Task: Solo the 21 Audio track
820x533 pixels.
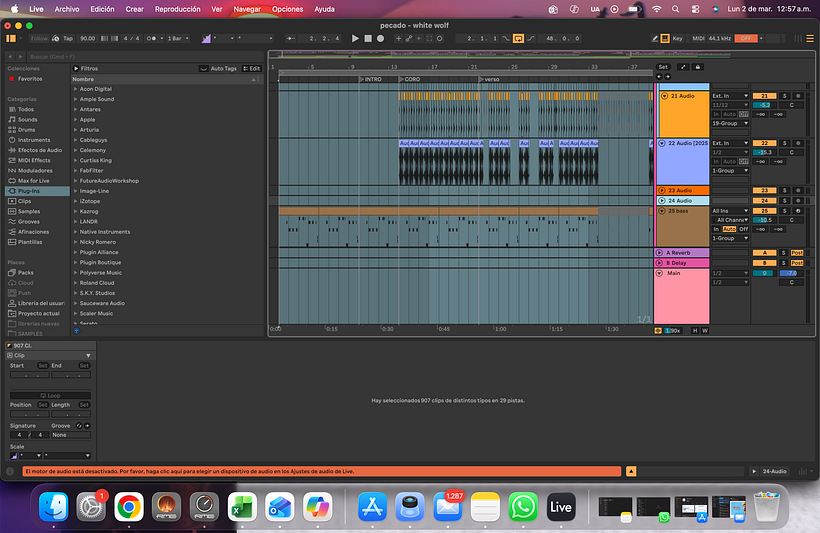Action: click(783, 95)
